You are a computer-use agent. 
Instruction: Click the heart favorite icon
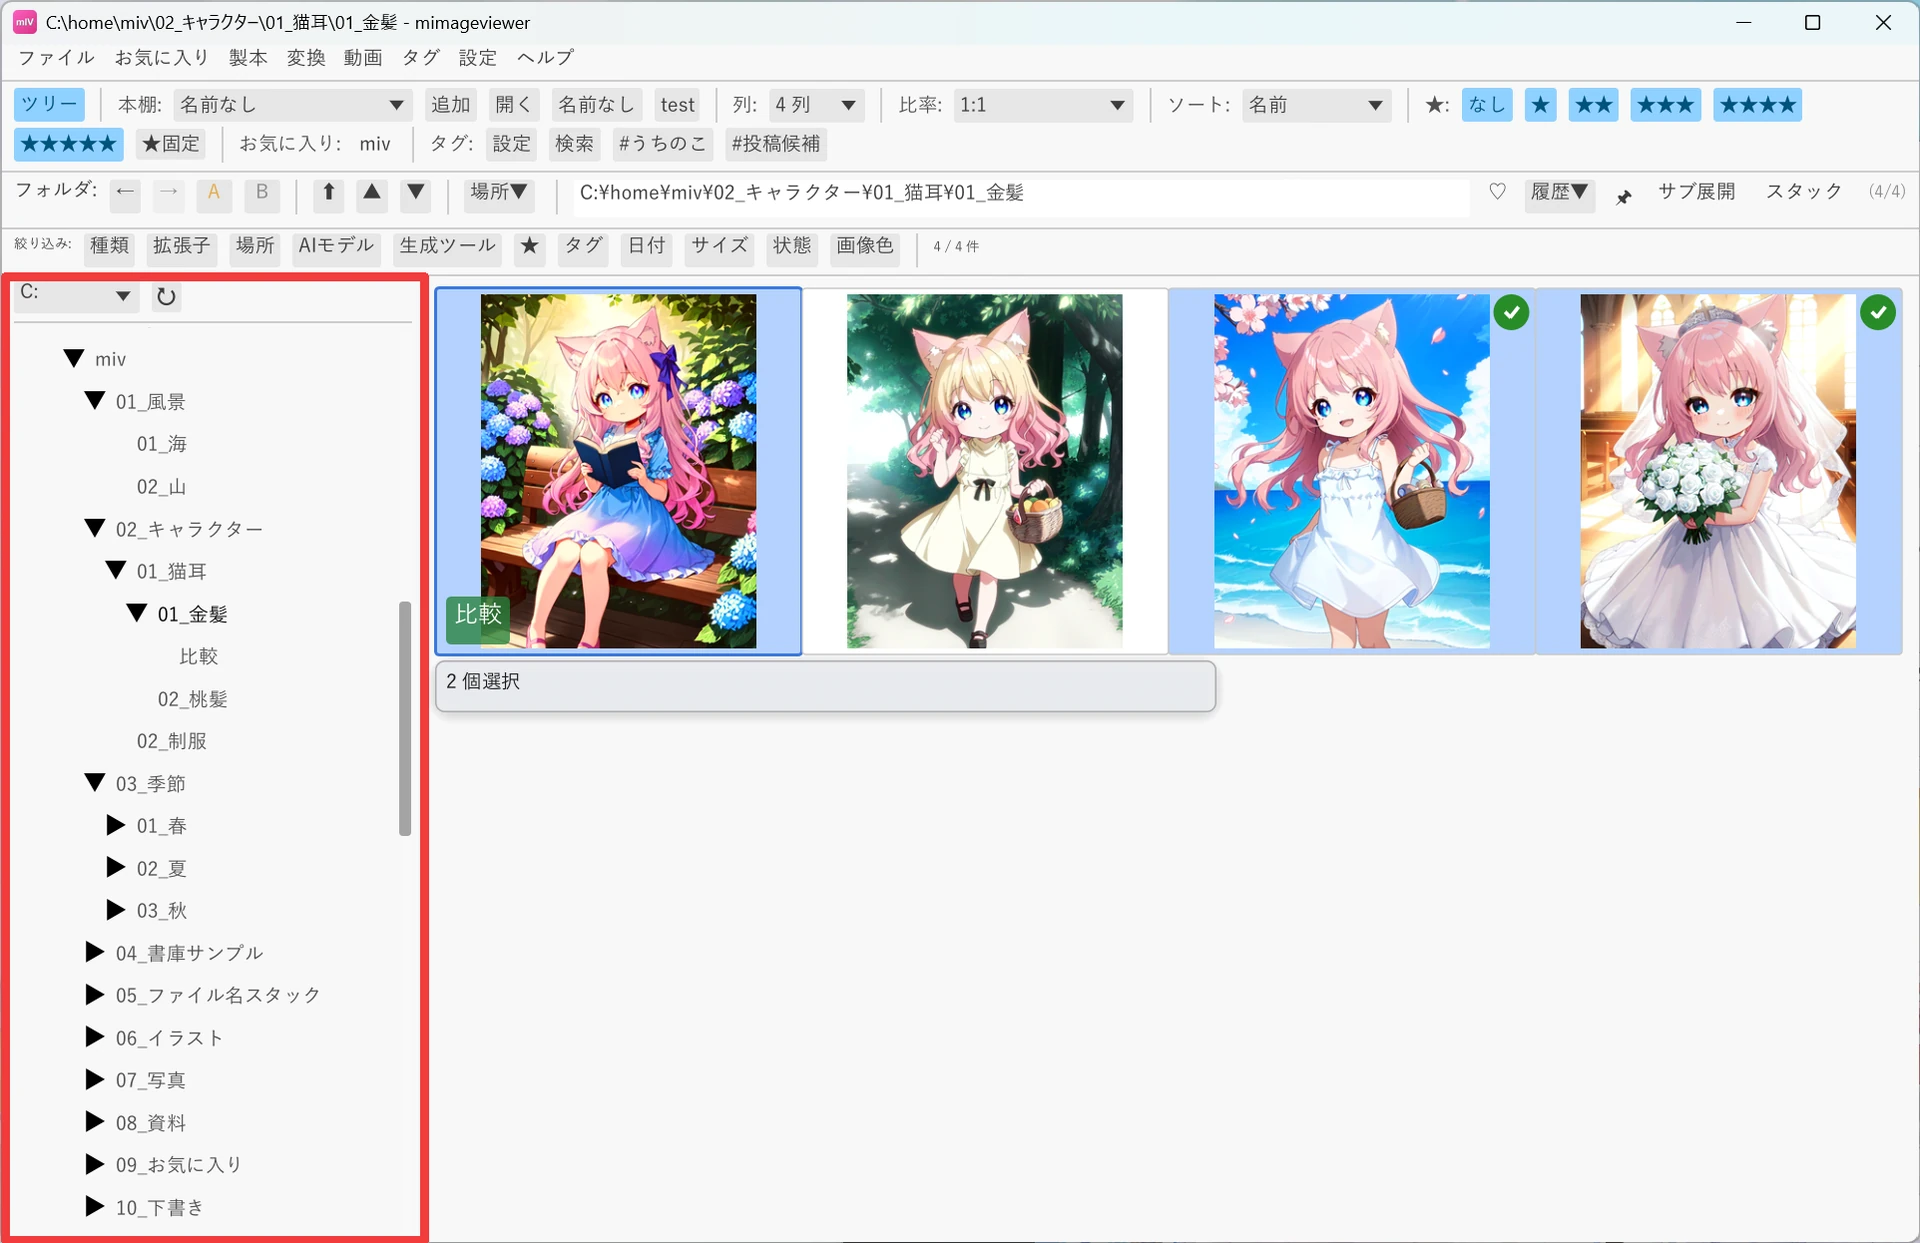tap(1497, 192)
